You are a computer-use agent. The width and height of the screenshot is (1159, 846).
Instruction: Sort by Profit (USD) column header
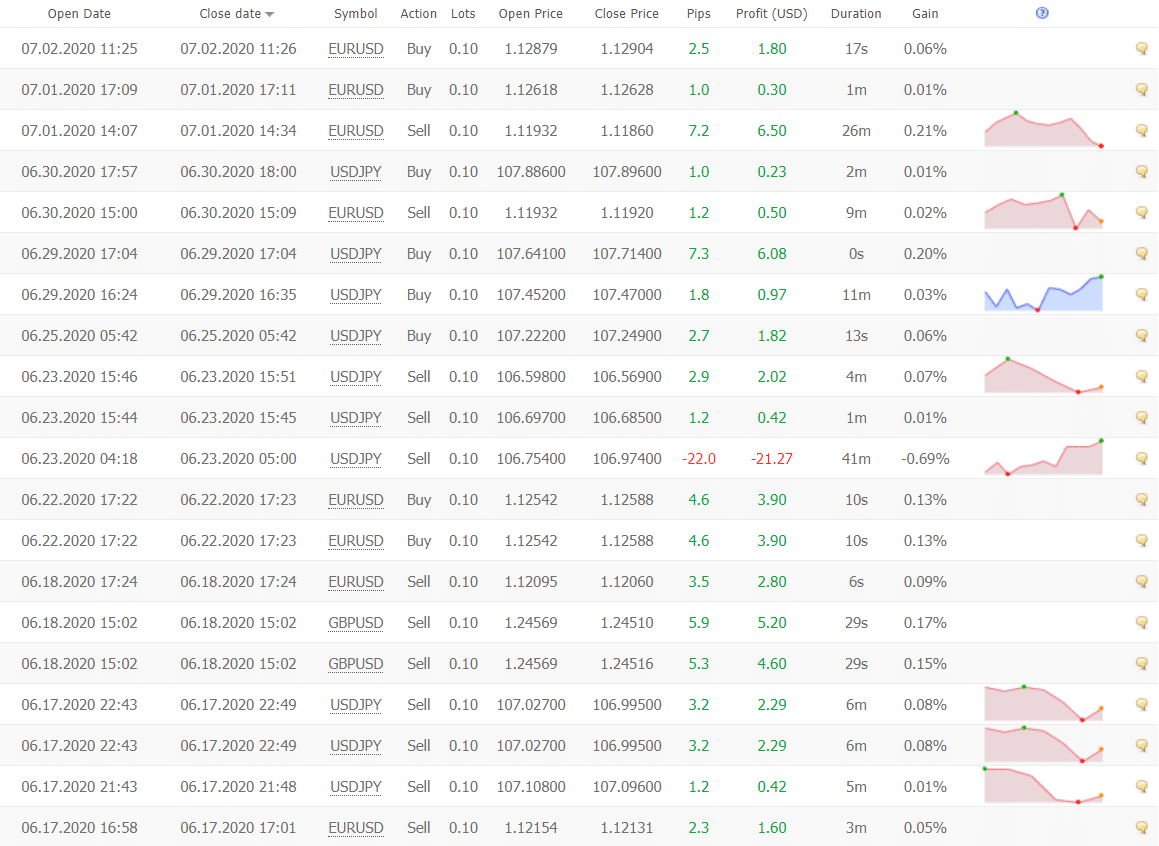pyautogui.click(x=771, y=14)
